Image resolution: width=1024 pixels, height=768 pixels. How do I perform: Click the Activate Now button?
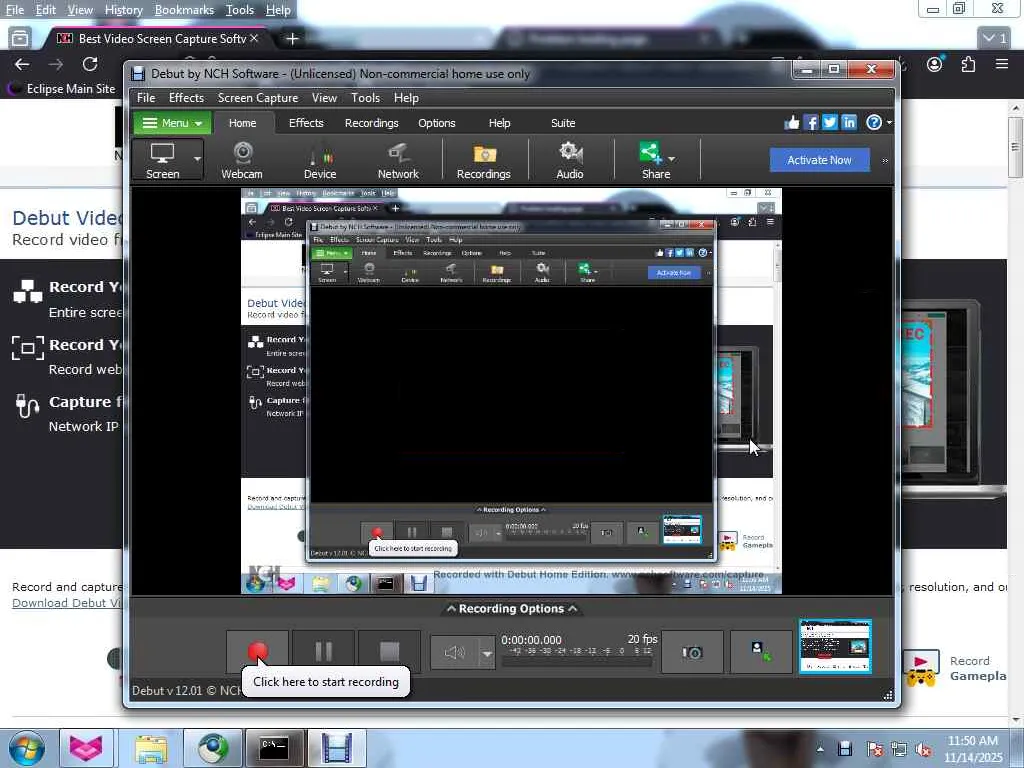click(x=819, y=160)
